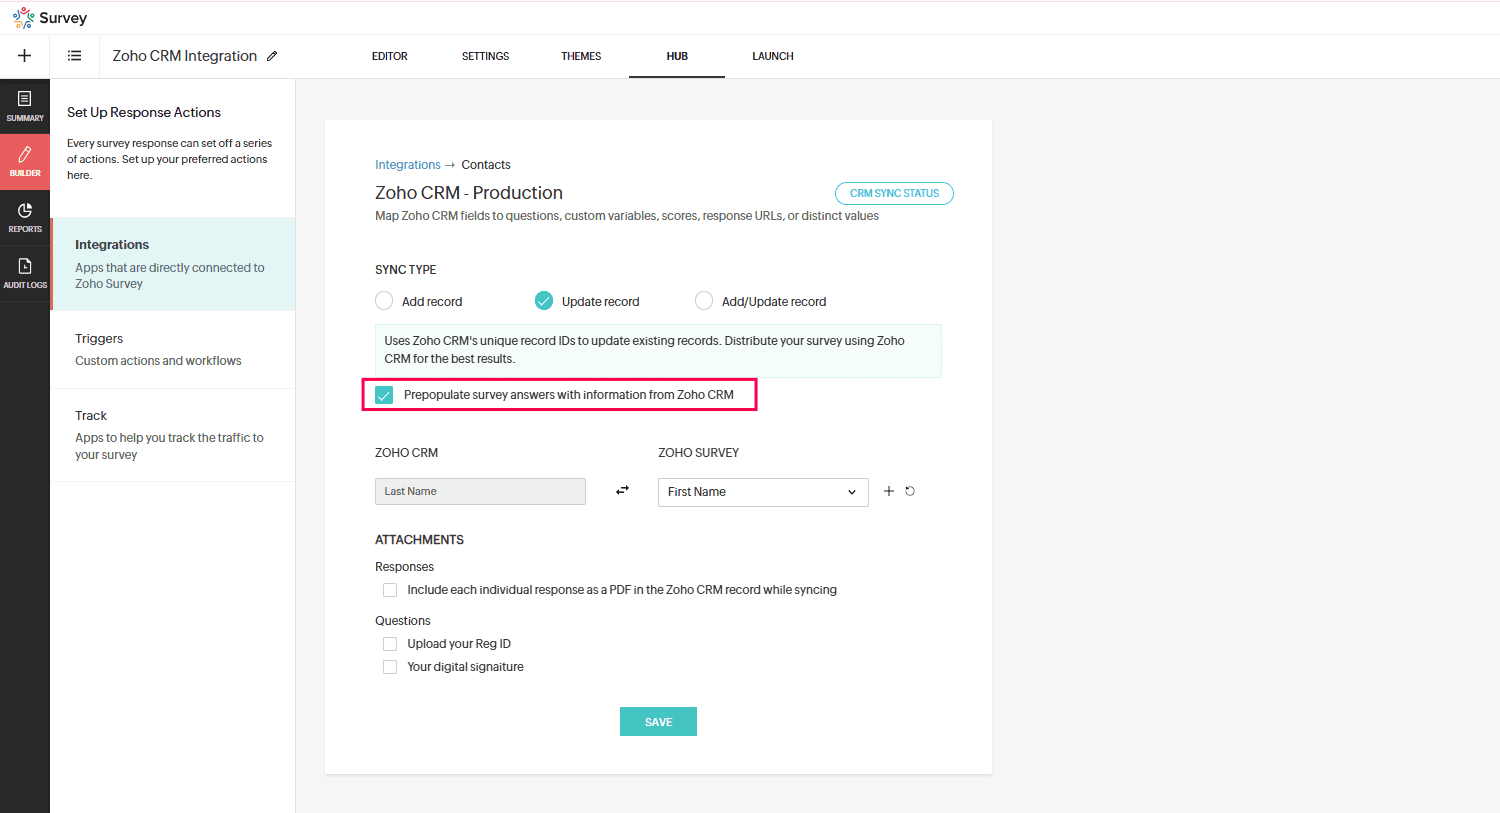Click the Save button
Image resolution: width=1500 pixels, height=813 pixels.
[658, 722]
